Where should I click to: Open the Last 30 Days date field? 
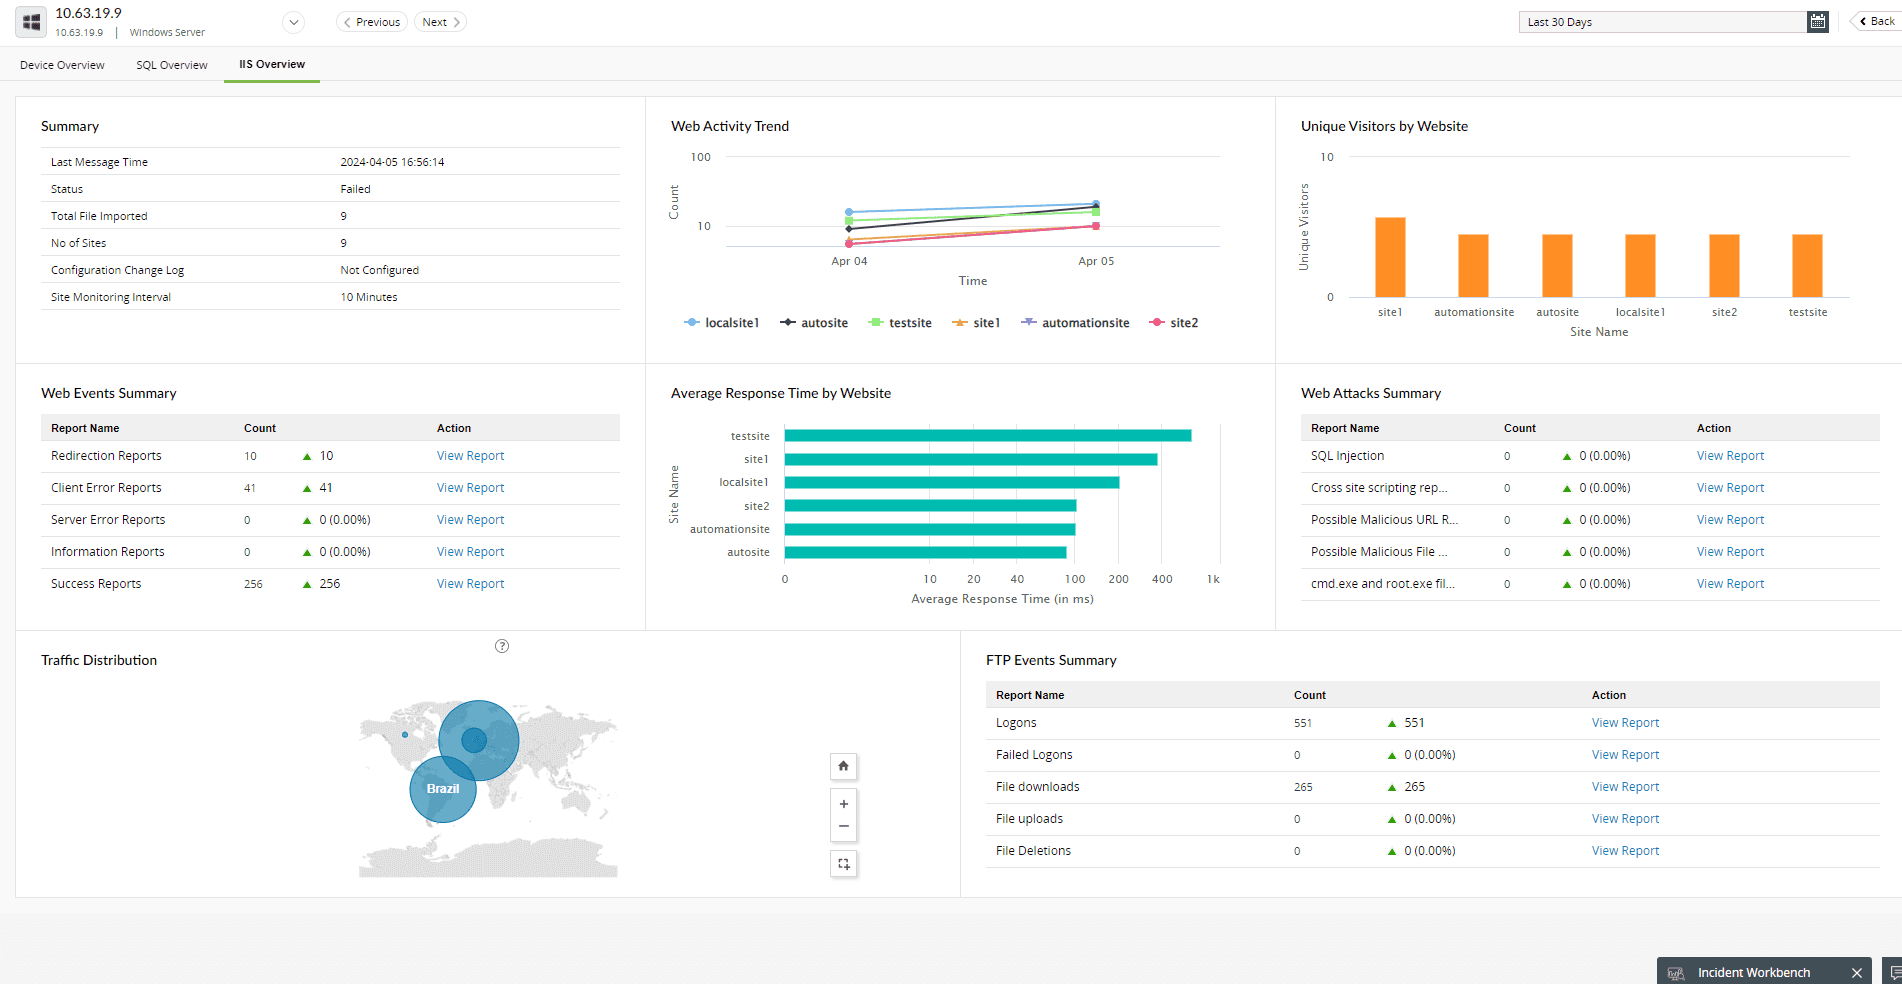(1662, 22)
